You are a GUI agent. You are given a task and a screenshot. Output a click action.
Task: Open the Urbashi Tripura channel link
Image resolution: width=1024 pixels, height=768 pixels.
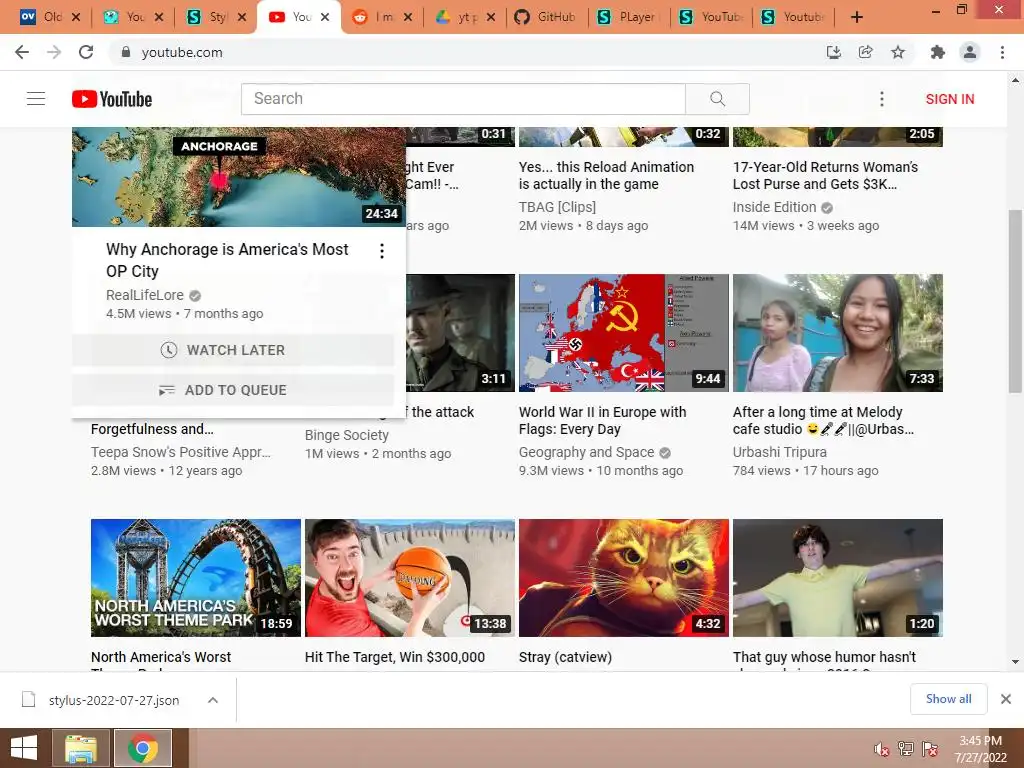point(779,452)
